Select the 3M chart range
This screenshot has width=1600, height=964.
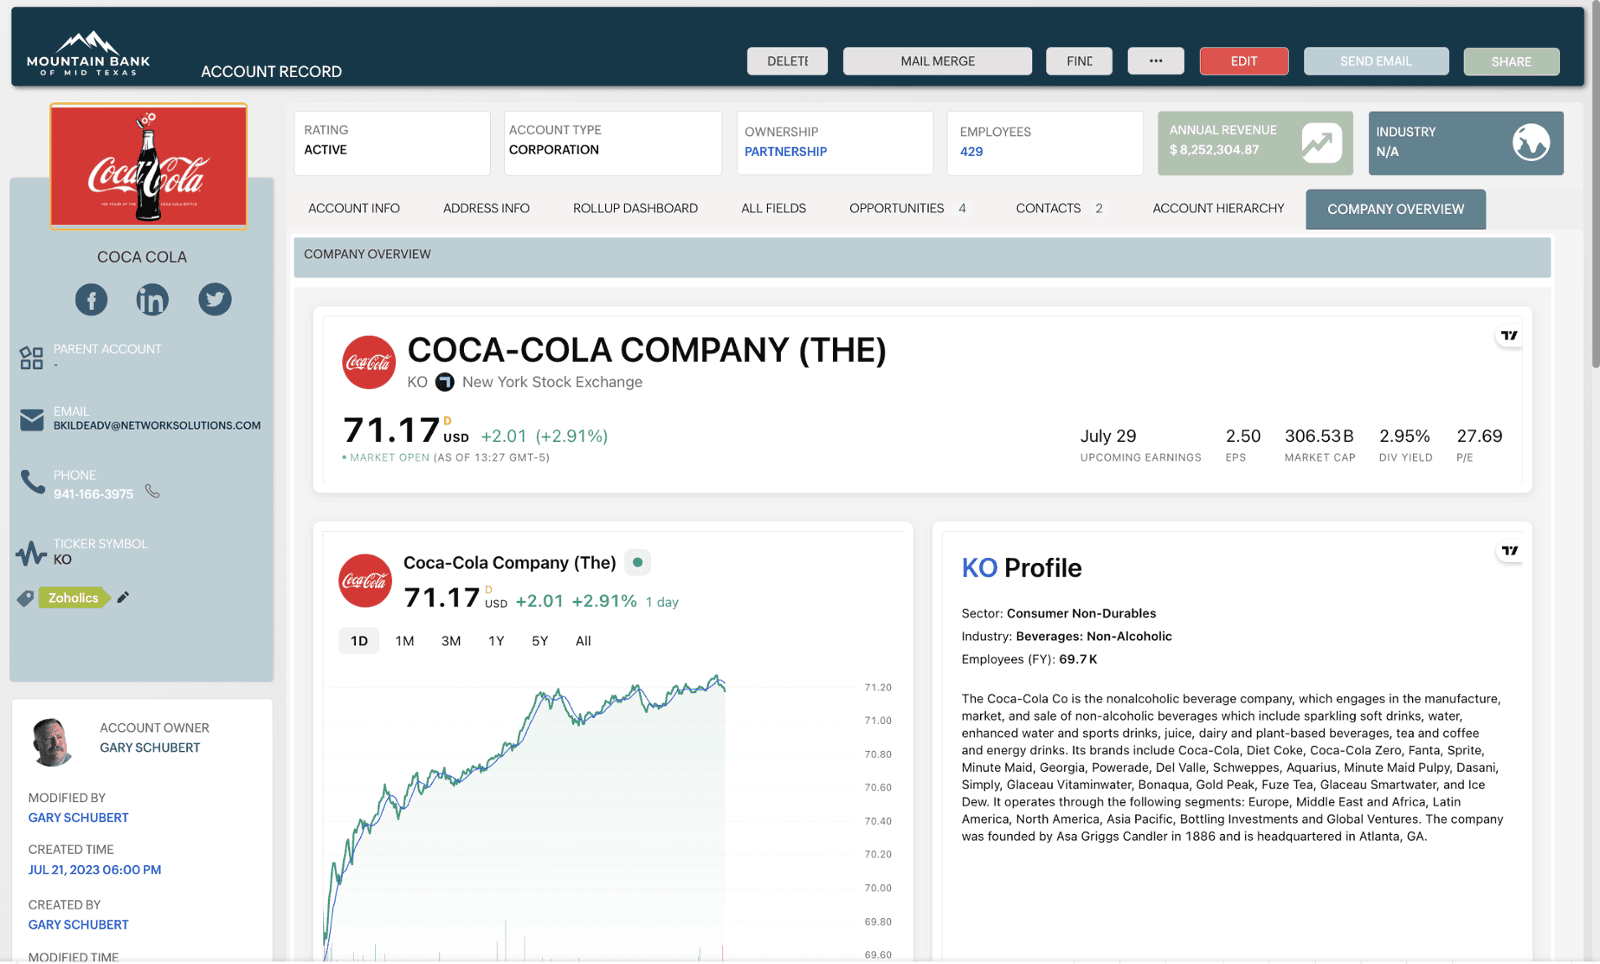(x=451, y=641)
